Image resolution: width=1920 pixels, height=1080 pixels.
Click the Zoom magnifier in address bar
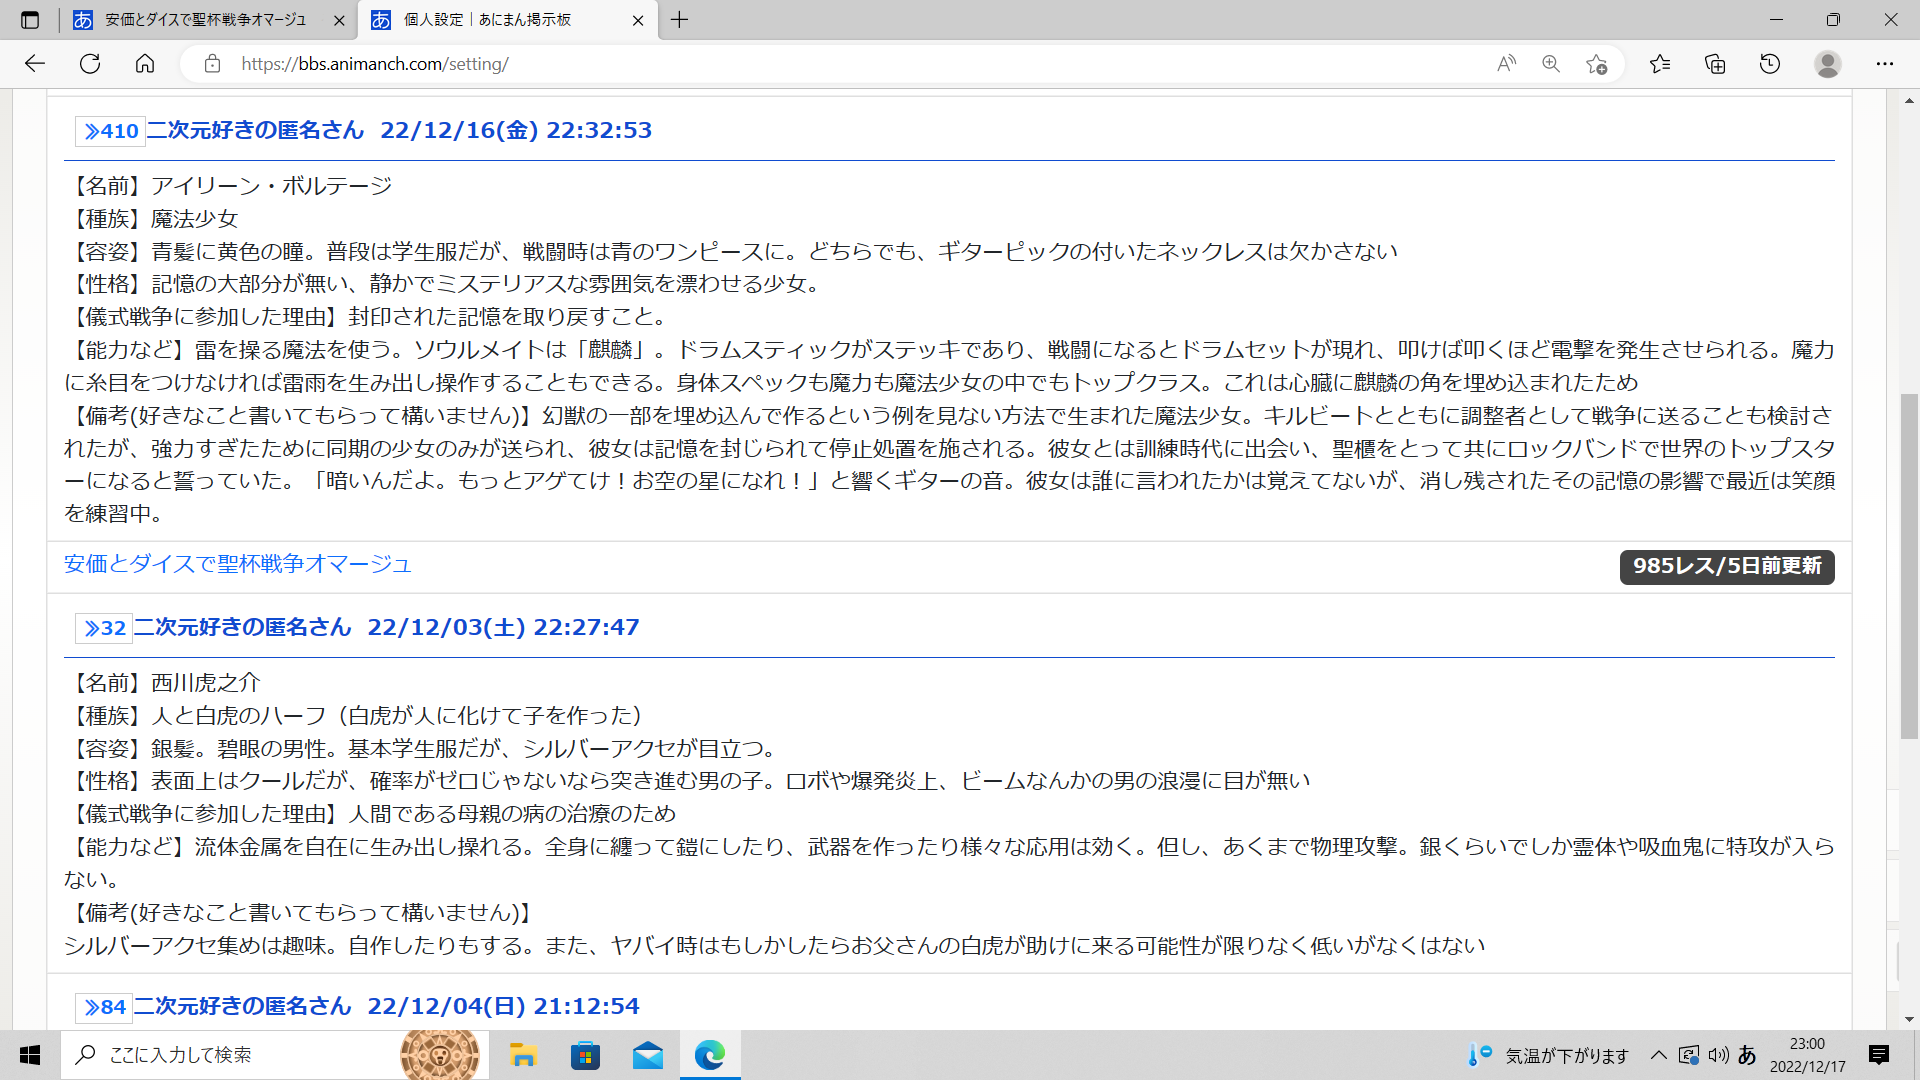(x=1551, y=64)
